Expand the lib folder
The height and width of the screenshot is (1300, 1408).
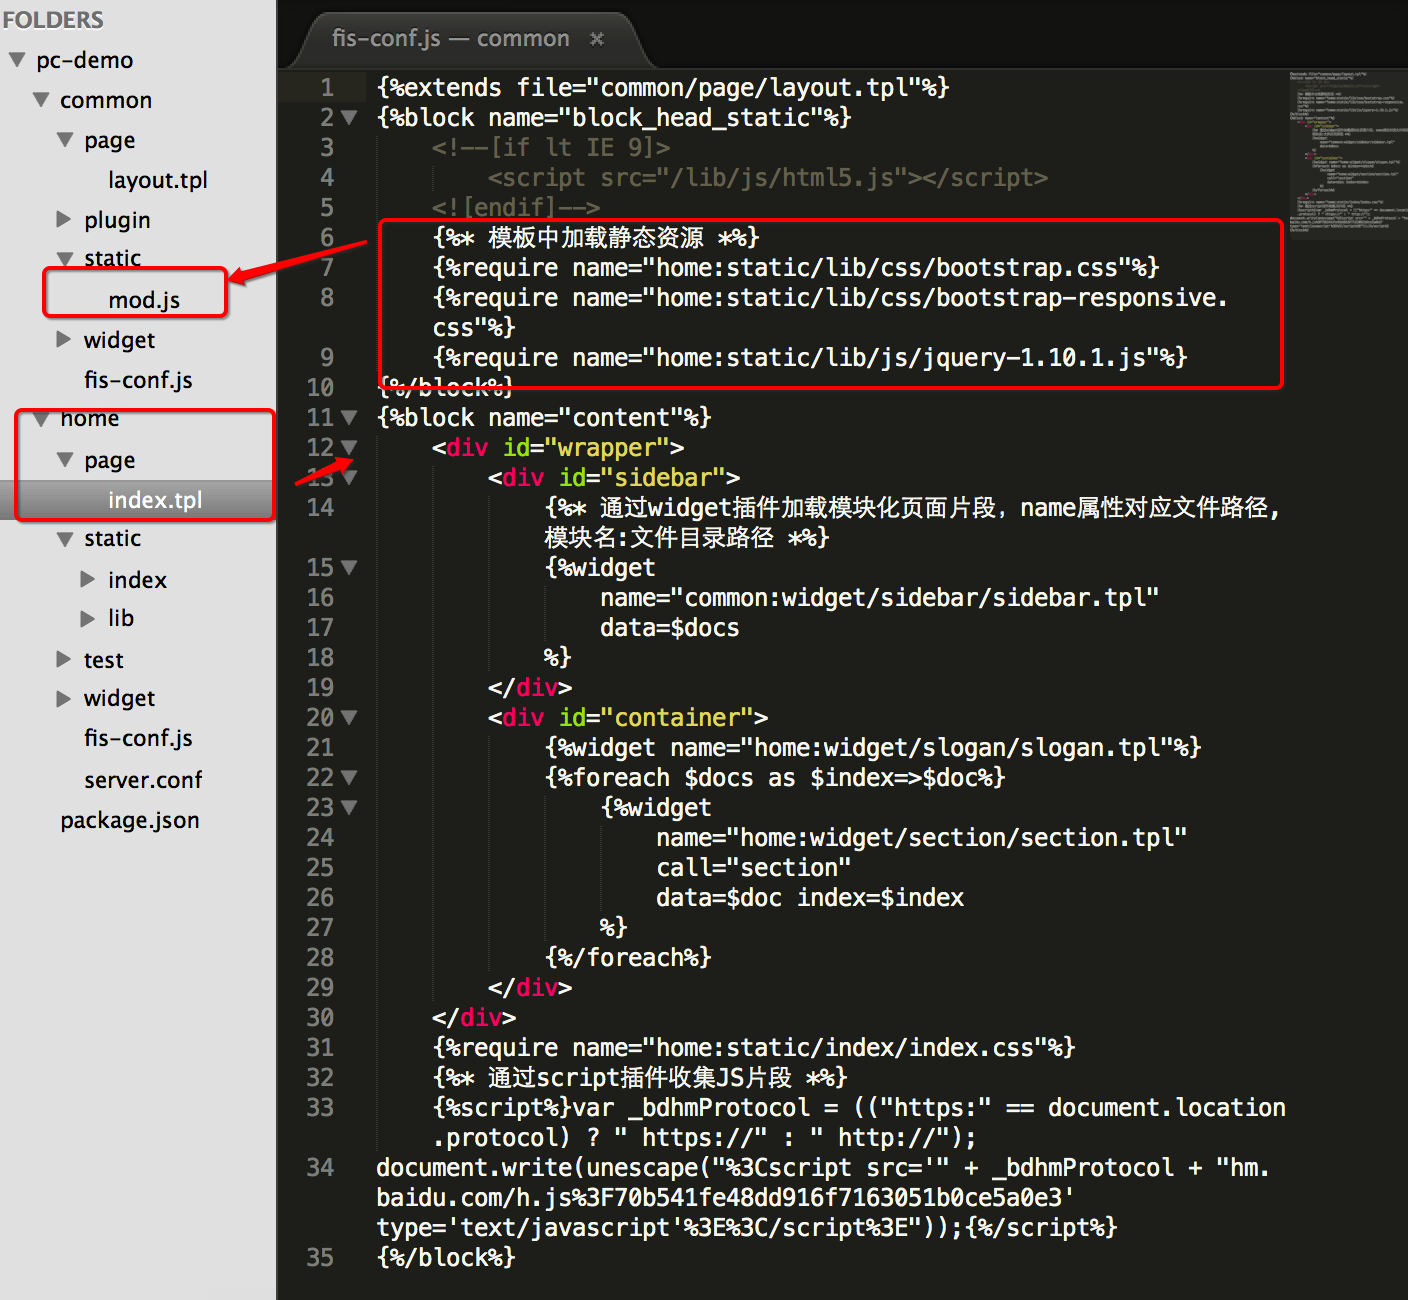pyautogui.click(x=88, y=618)
